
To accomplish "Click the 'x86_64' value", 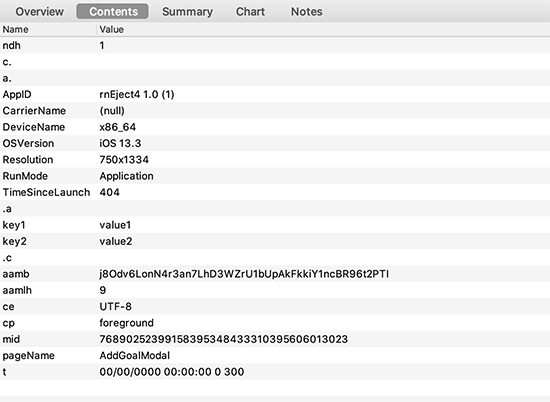I will coord(118,127).
